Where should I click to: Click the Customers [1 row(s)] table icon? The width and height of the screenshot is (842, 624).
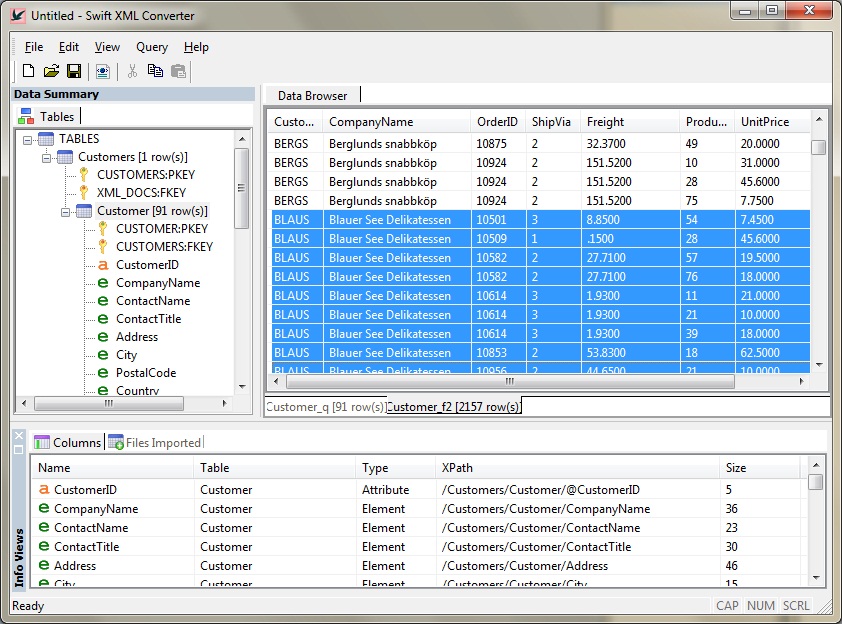(65, 157)
